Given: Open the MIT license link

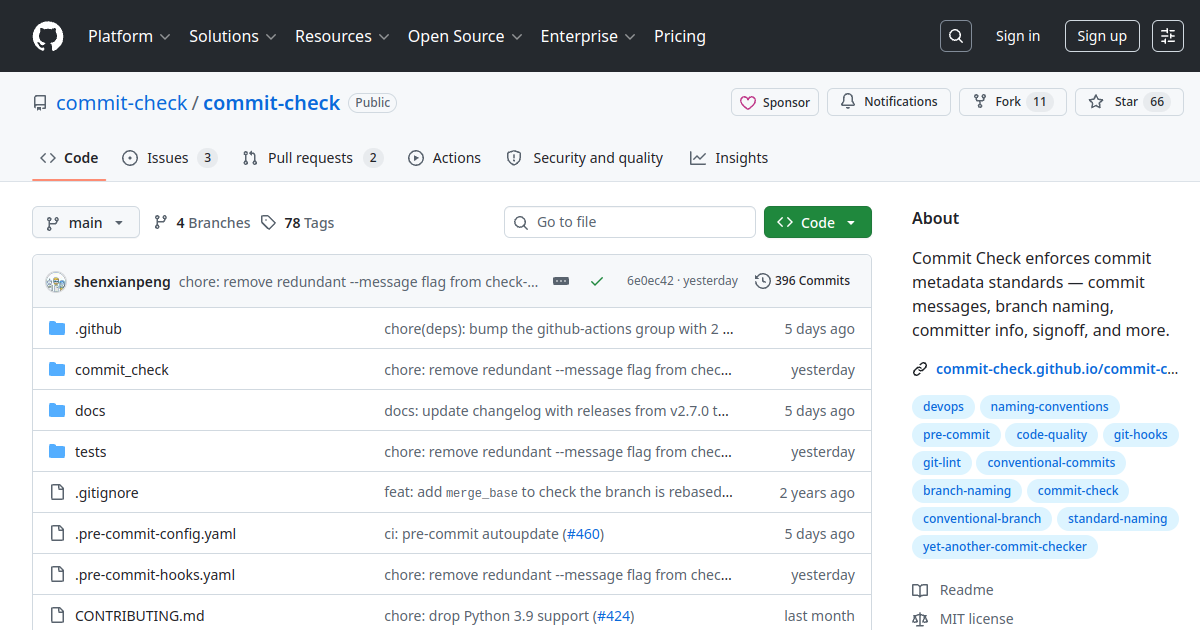Looking at the screenshot, I should pos(963,619).
